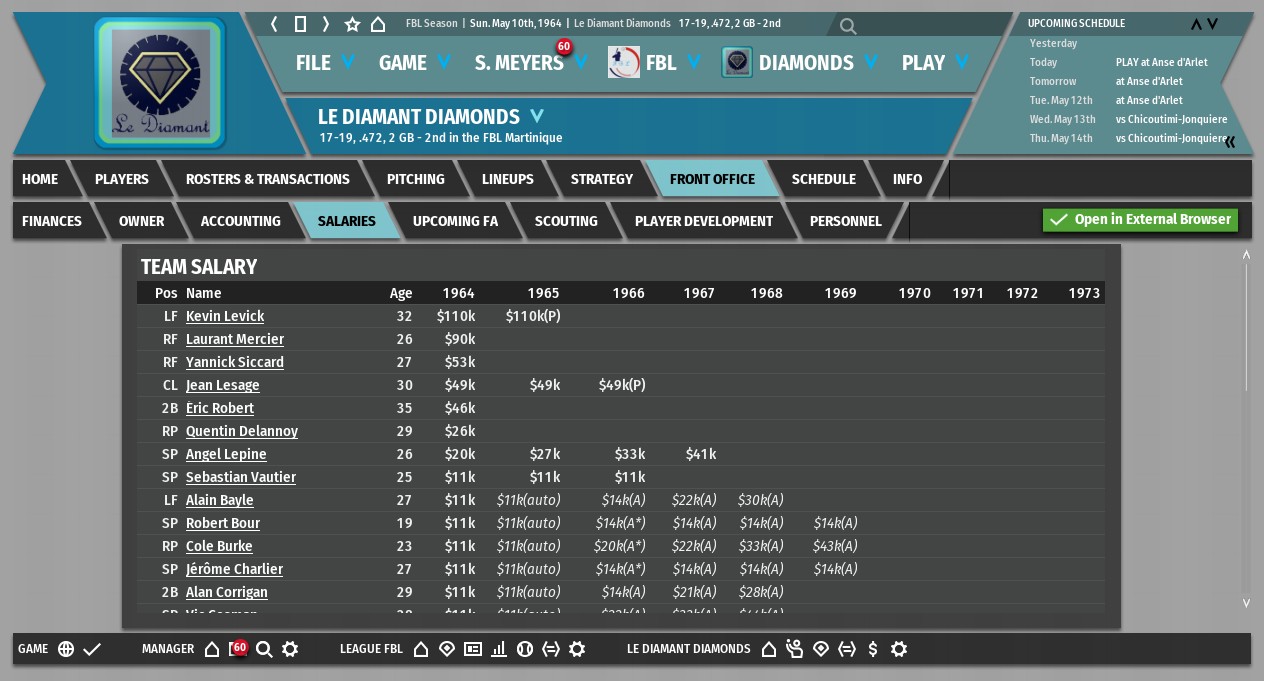1264x681 pixels.
Task: Open the SCOUTING sub-tab
Action: 566,221
